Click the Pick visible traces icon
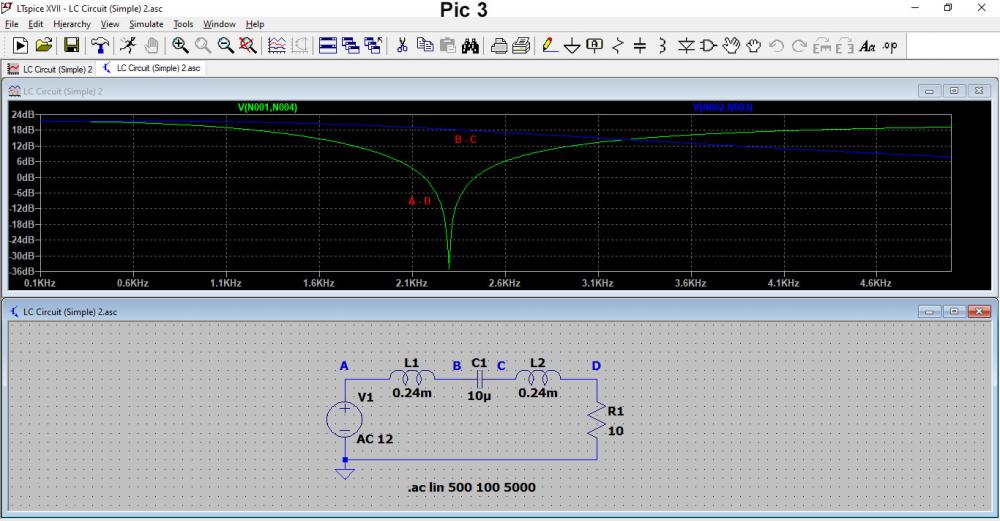 277,45
